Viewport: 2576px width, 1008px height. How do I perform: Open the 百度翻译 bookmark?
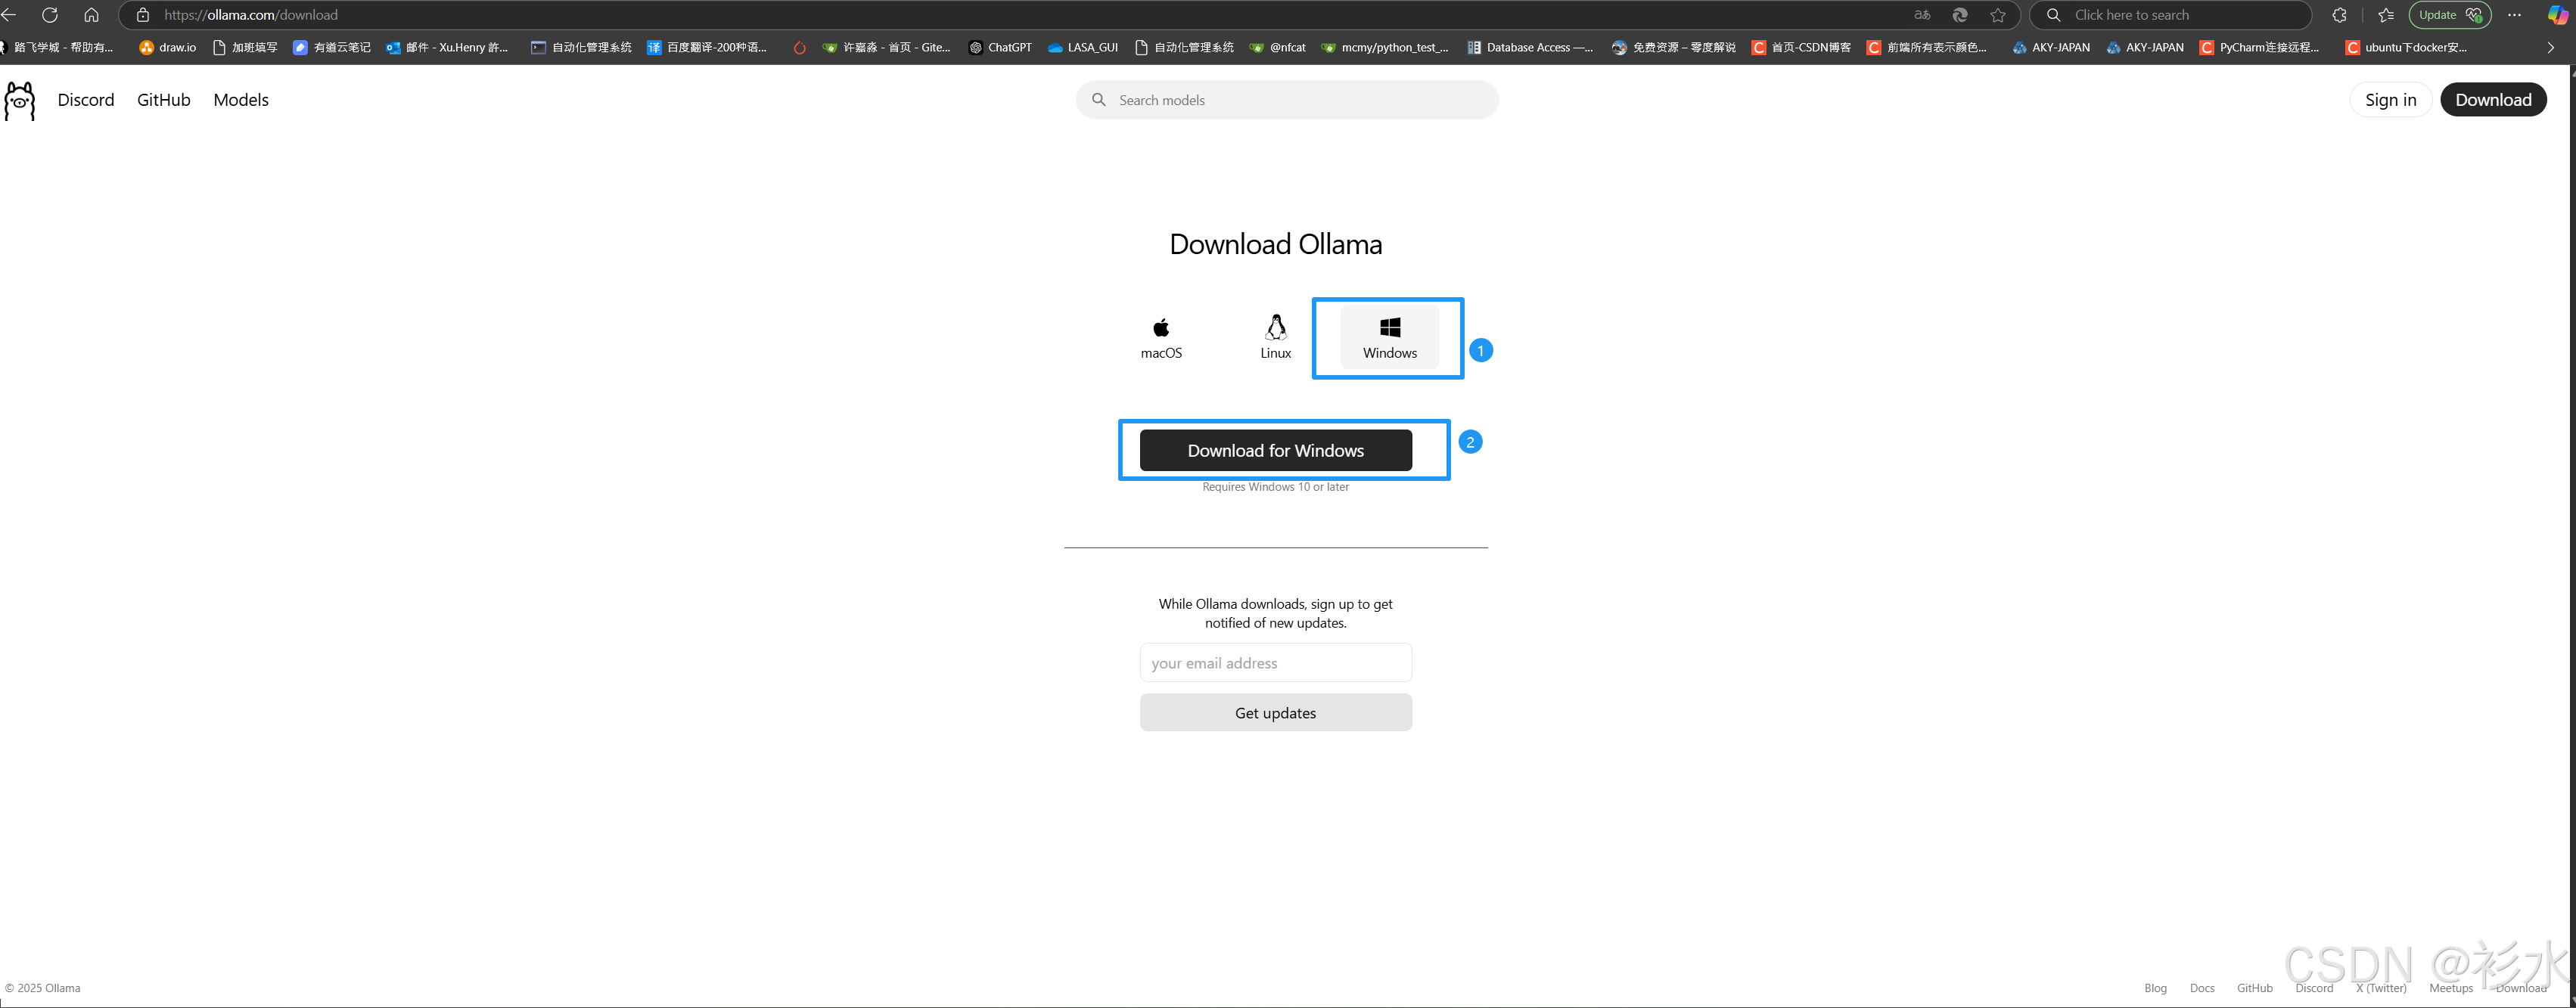coord(707,47)
